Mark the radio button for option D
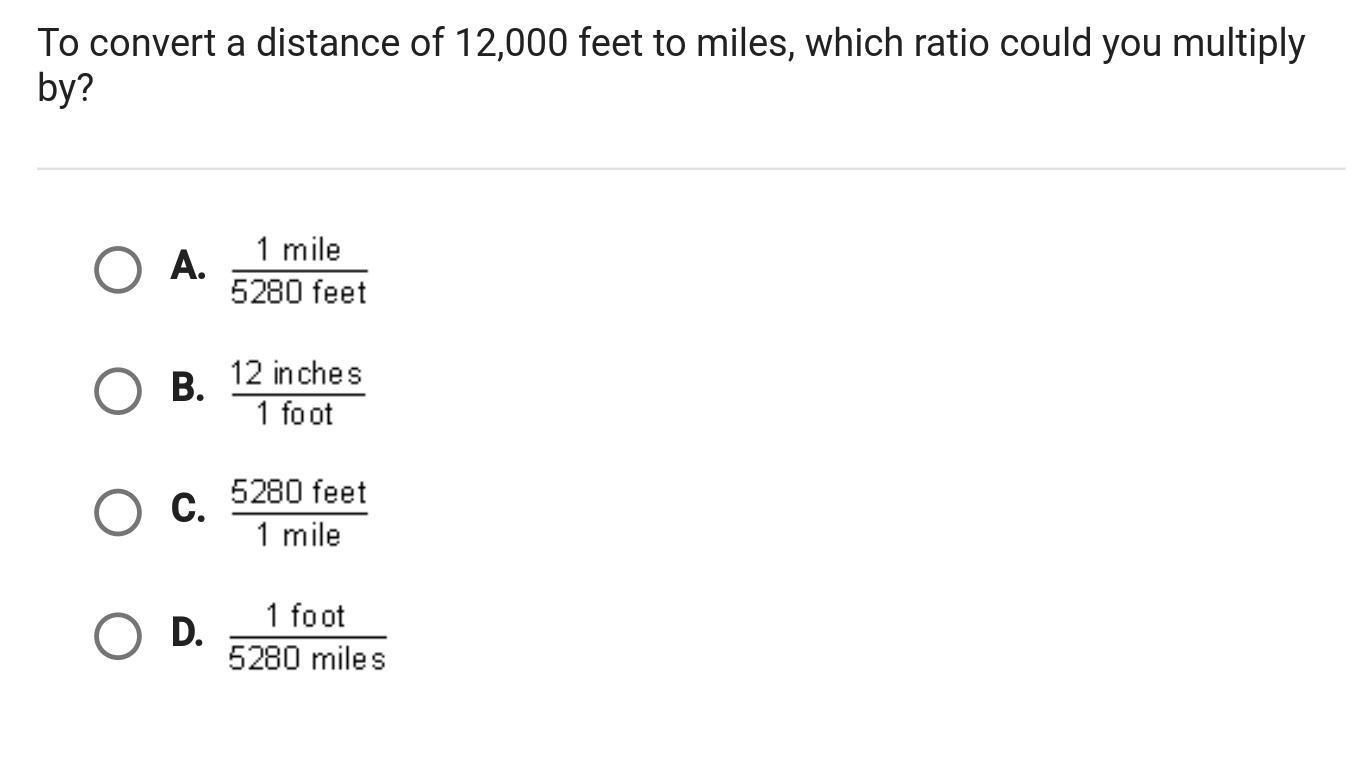 click(x=117, y=636)
